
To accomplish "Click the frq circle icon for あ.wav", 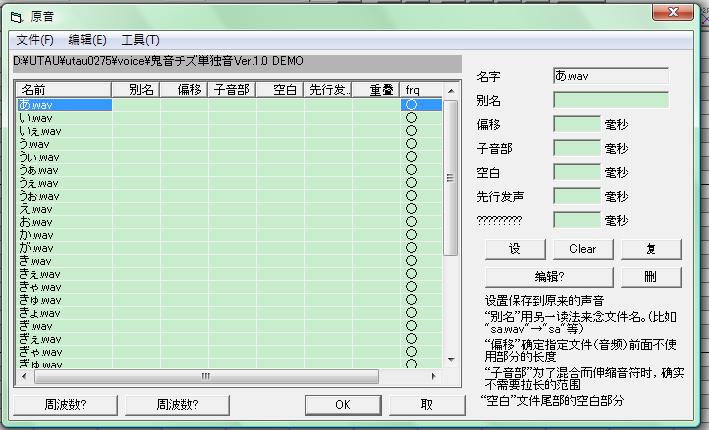I will click(x=411, y=104).
